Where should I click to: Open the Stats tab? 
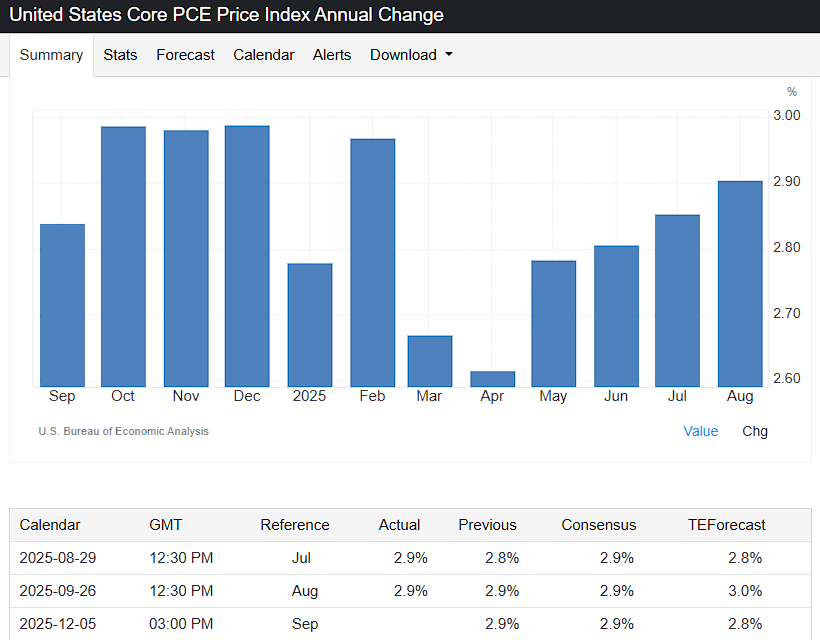click(120, 55)
